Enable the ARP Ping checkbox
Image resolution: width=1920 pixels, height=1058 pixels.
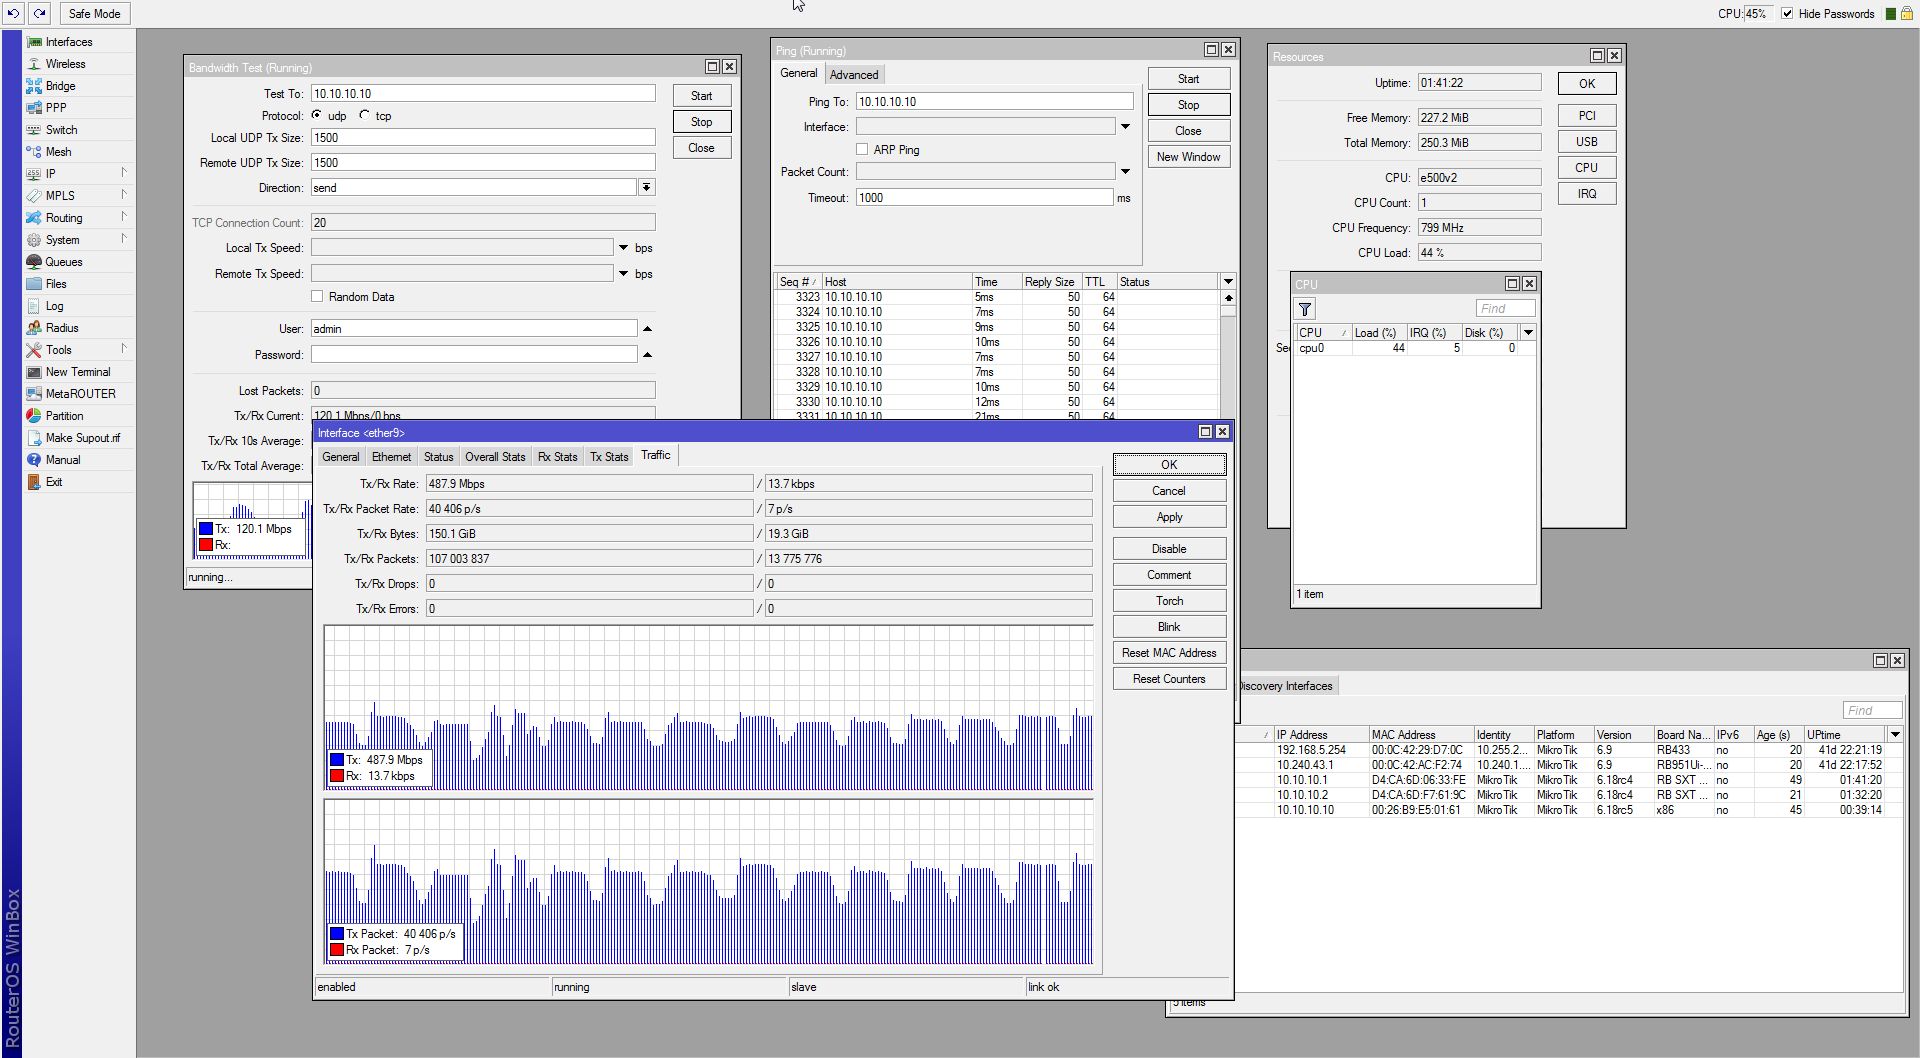tap(862, 150)
